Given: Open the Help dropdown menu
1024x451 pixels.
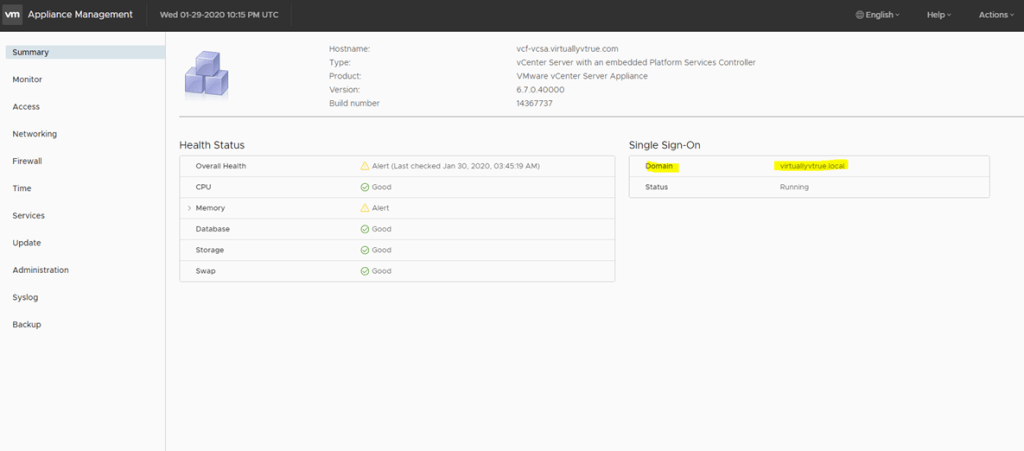Looking at the screenshot, I should point(938,15).
